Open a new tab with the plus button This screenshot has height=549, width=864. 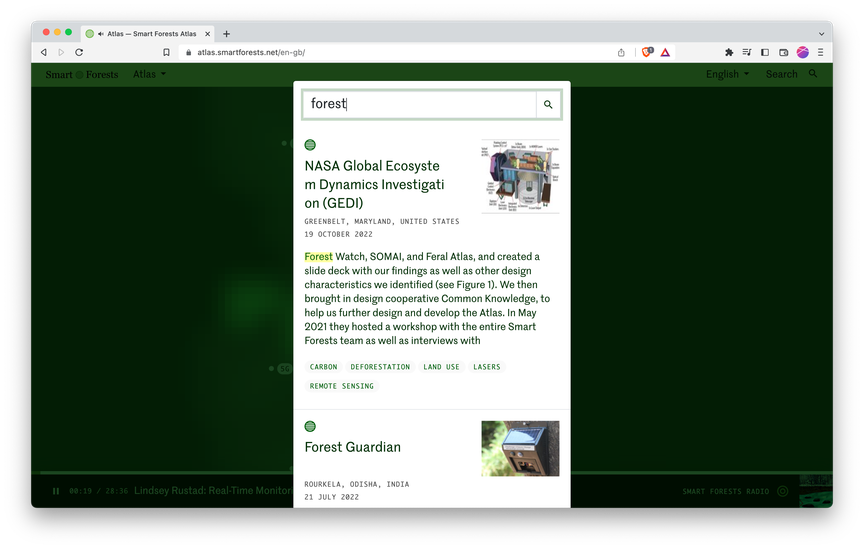pyautogui.click(x=226, y=34)
